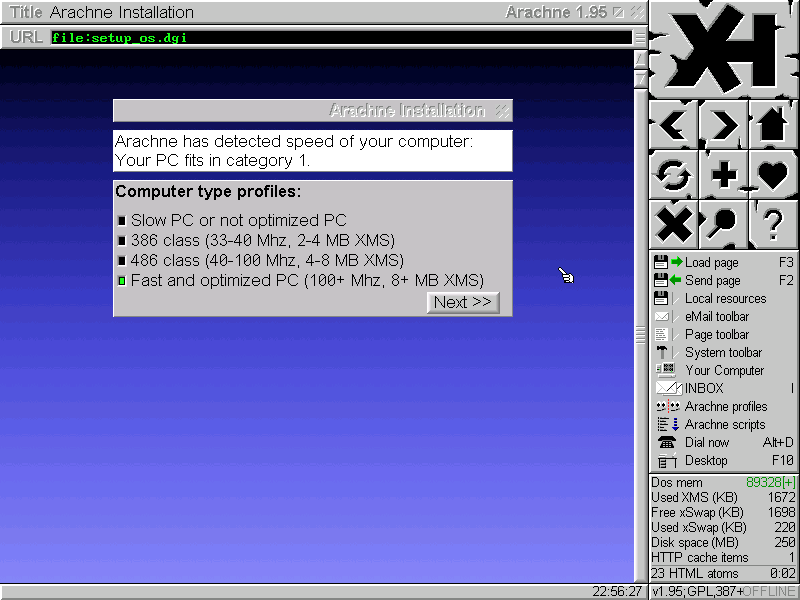Click the URL input field

click(x=341, y=37)
